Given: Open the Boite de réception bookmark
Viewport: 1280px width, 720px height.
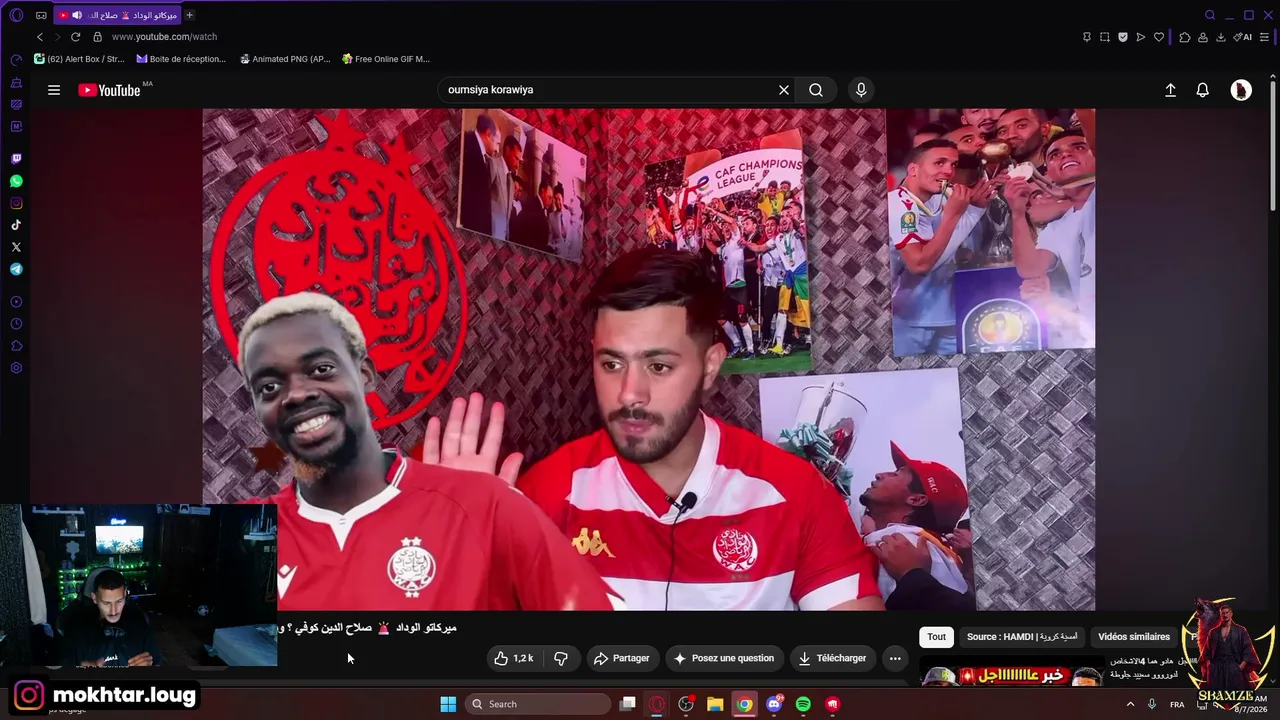Looking at the screenshot, I should [x=181, y=59].
